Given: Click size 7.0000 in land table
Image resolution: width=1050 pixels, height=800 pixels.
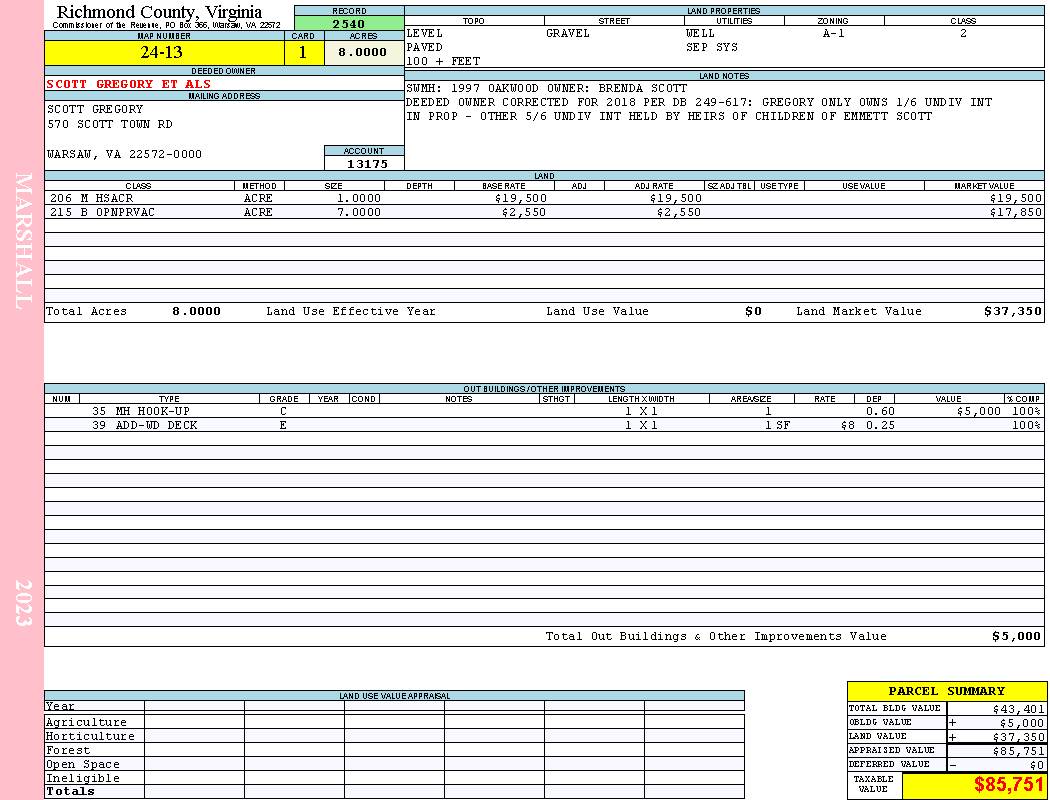Looking at the screenshot, I should click(x=359, y=212).
